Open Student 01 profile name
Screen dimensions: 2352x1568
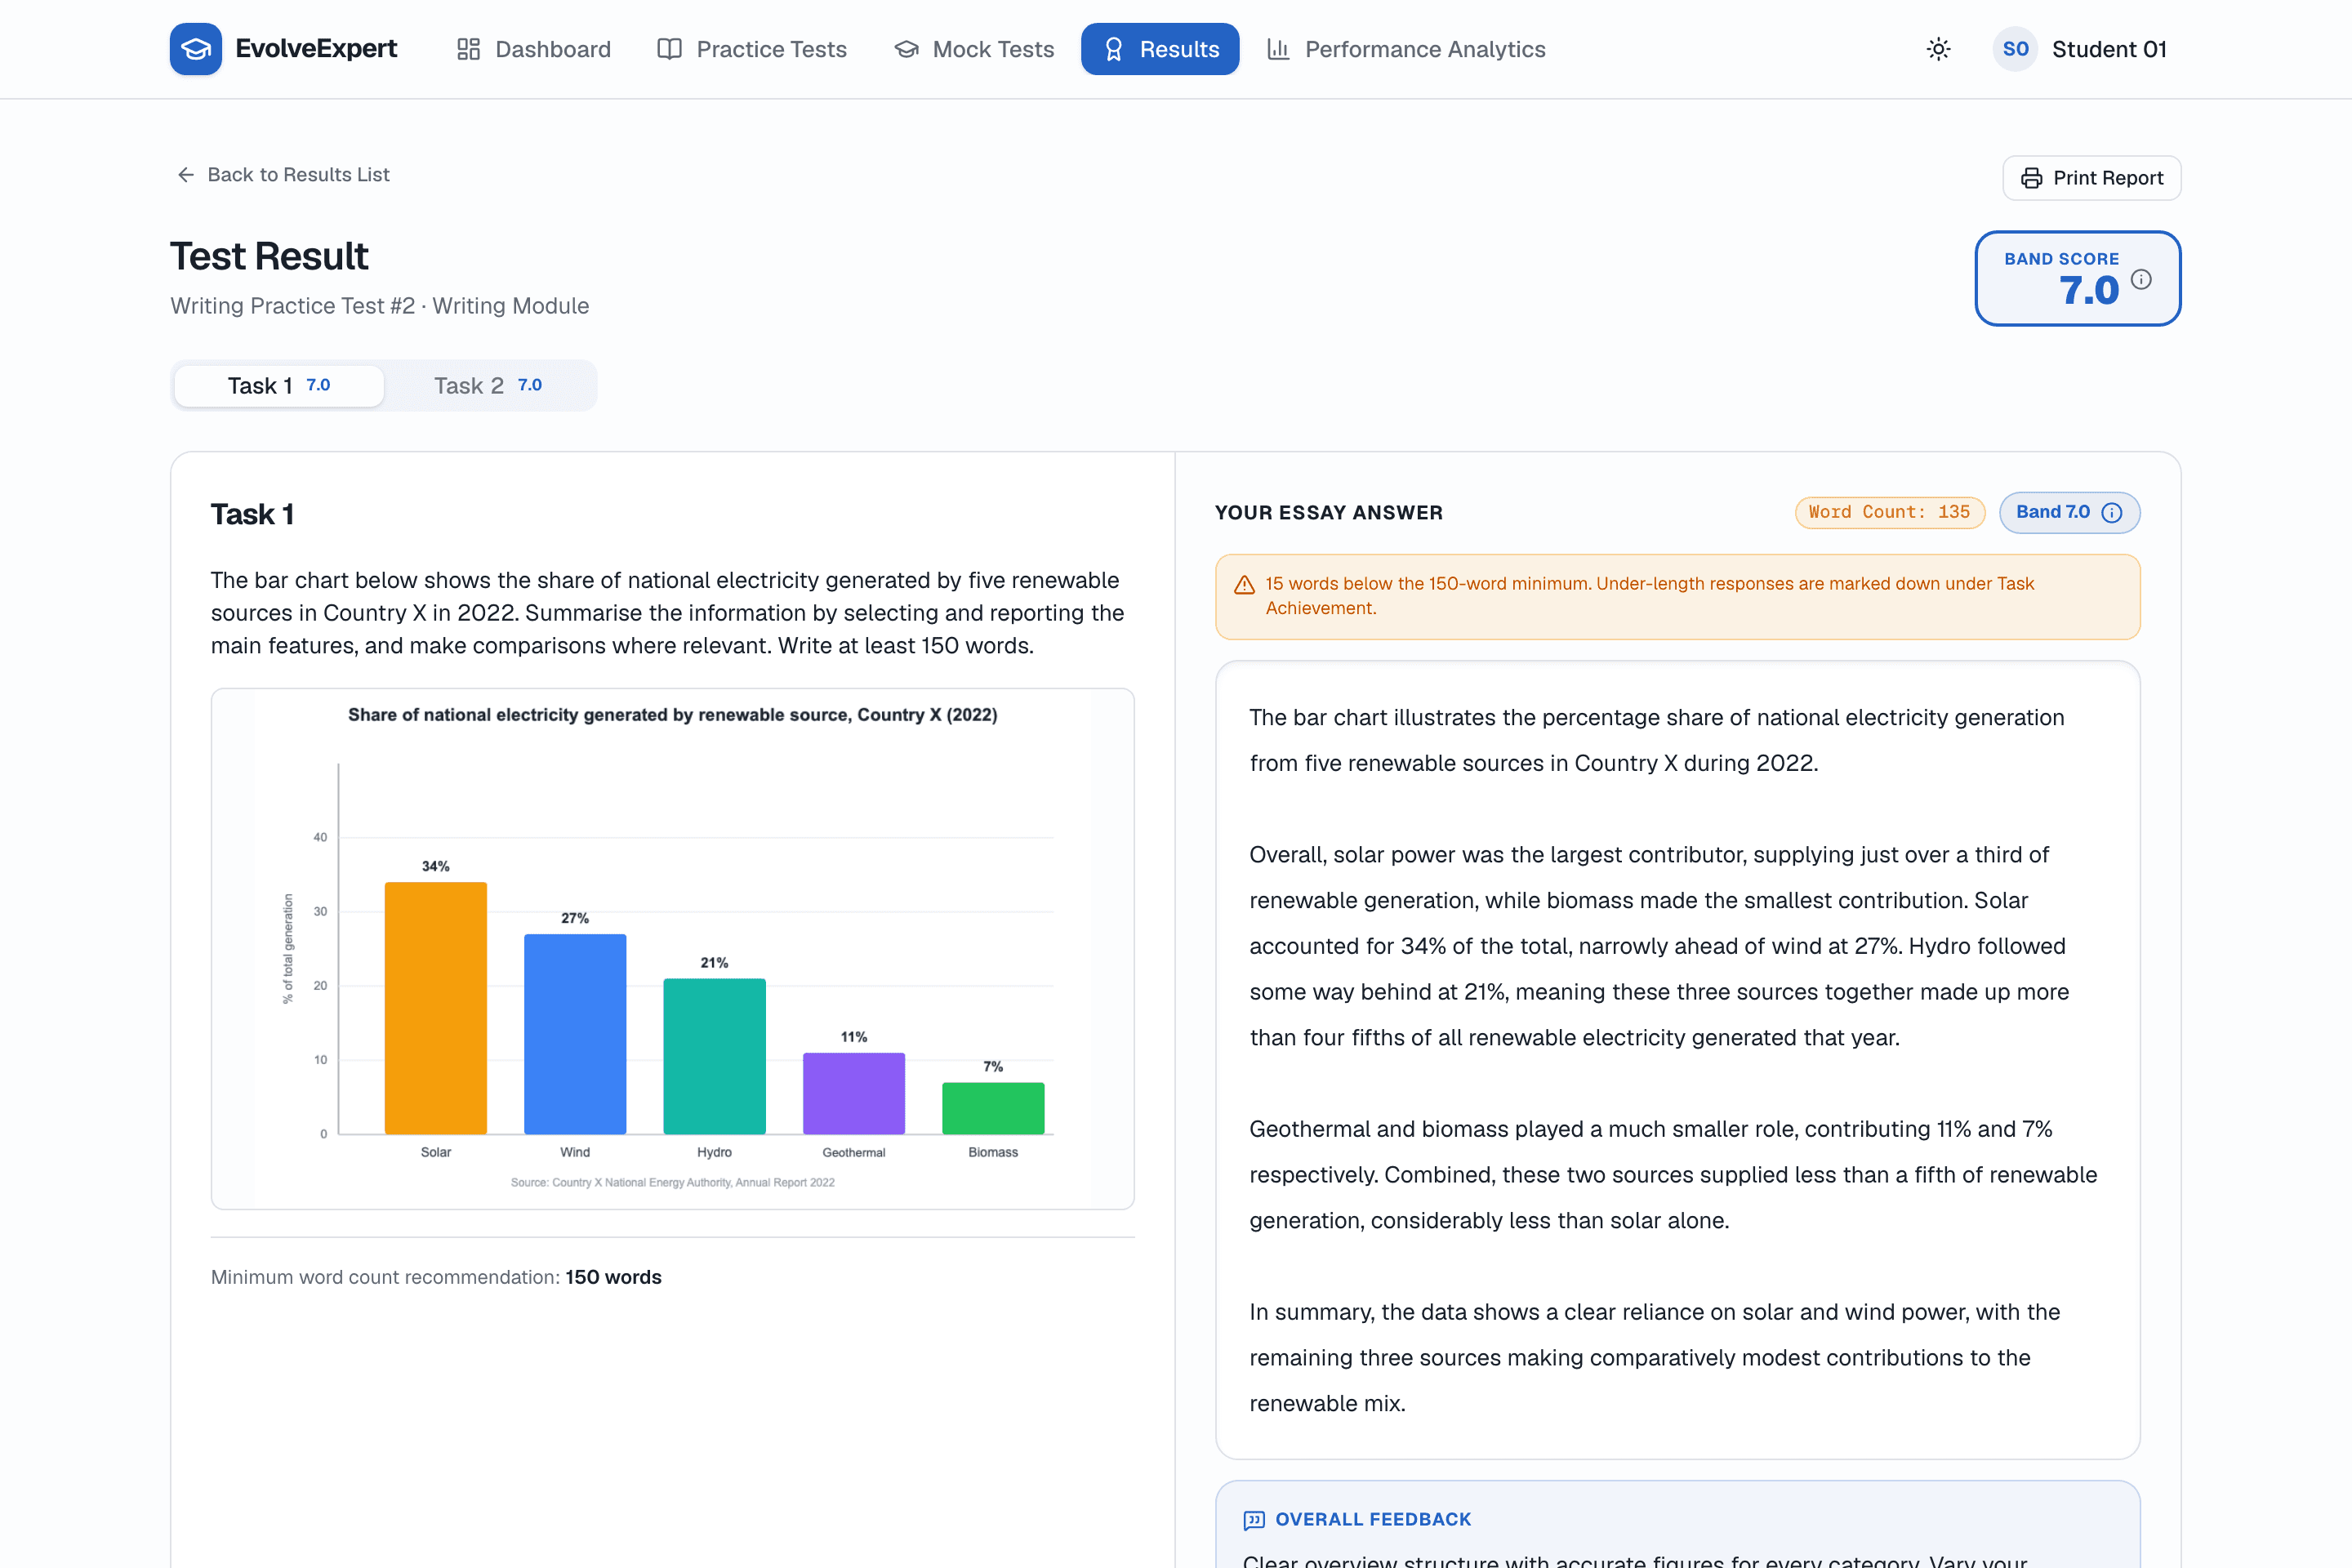click(x=2109, y=49)
